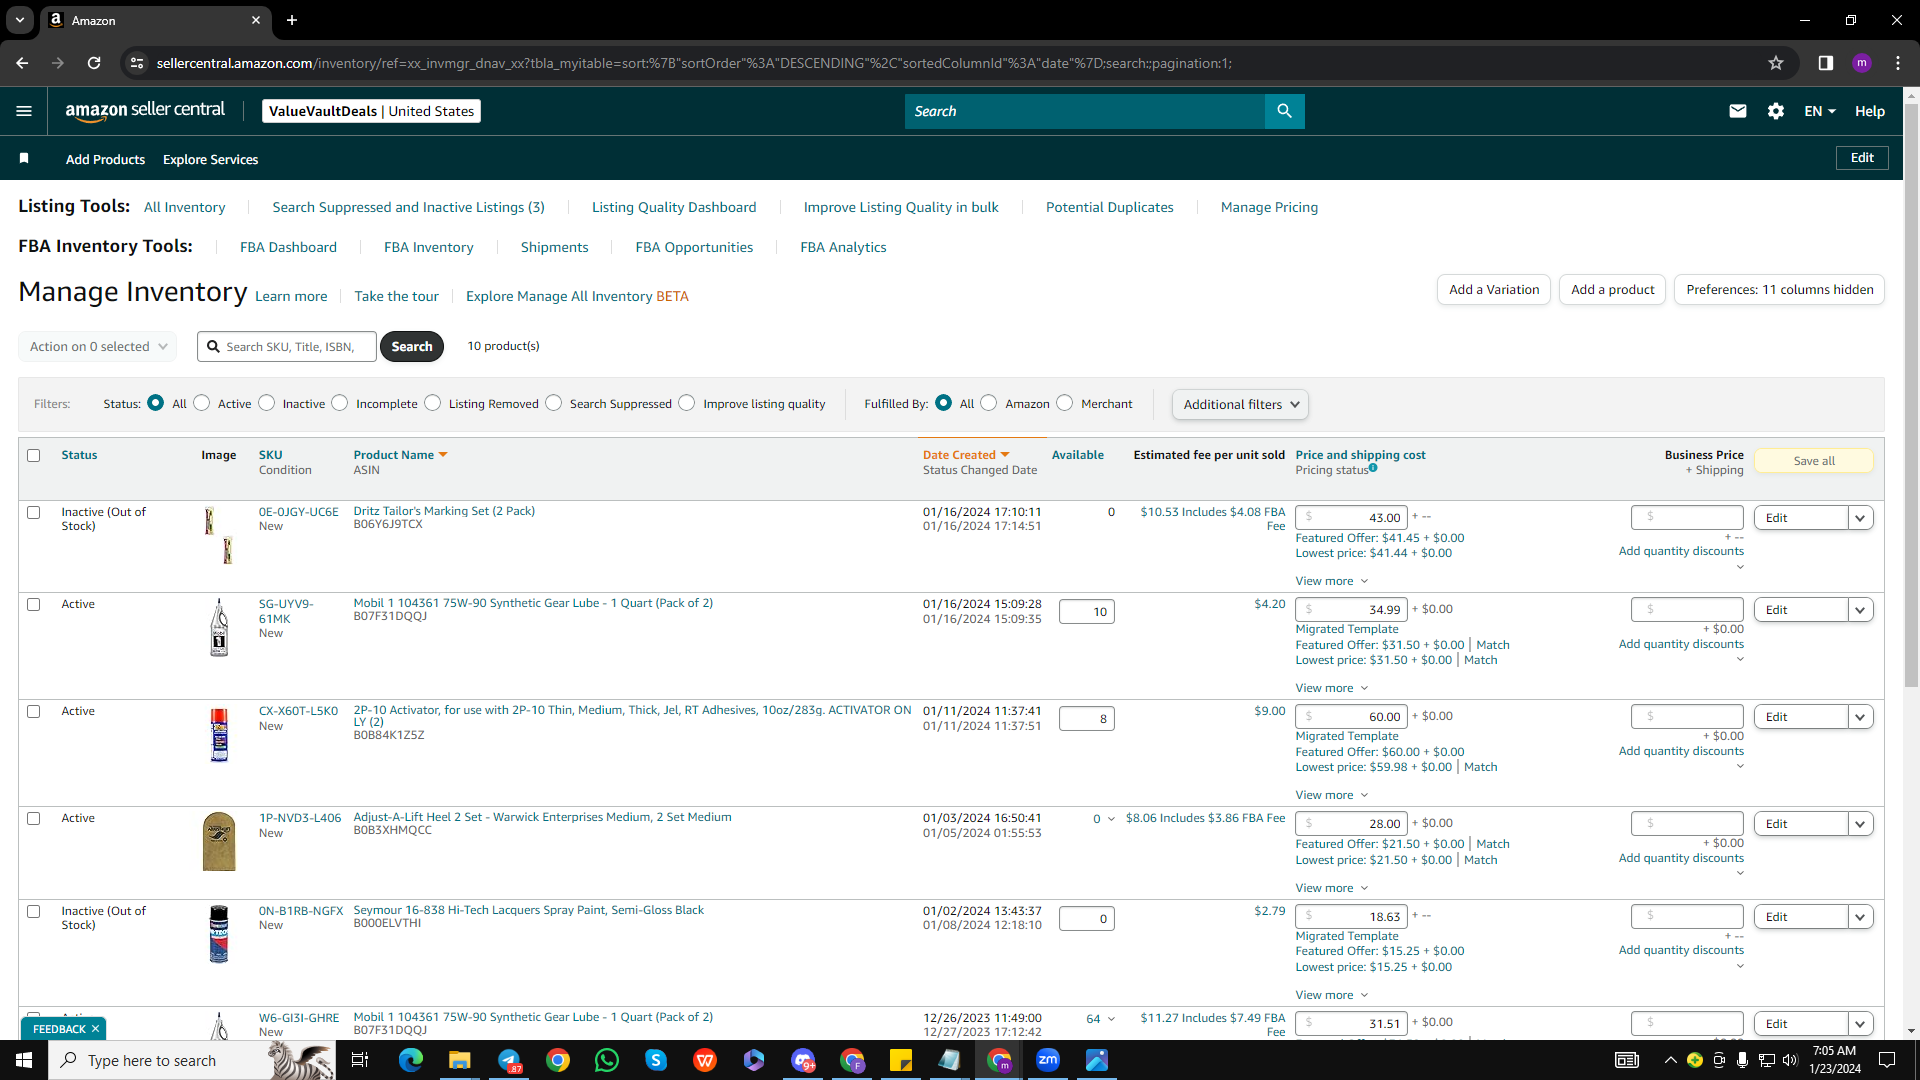Open Telegram from the taskbar

(x=509, y=1060)
